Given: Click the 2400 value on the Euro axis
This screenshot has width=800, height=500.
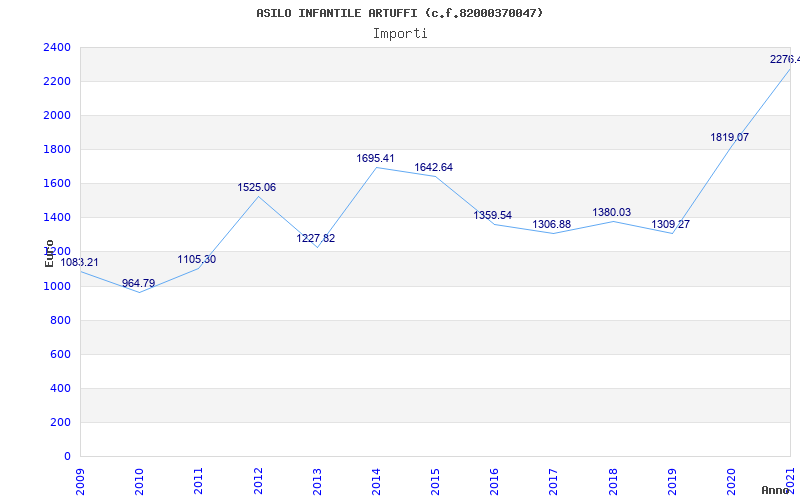Looking at the screenshot, I should tap(57, 48).
